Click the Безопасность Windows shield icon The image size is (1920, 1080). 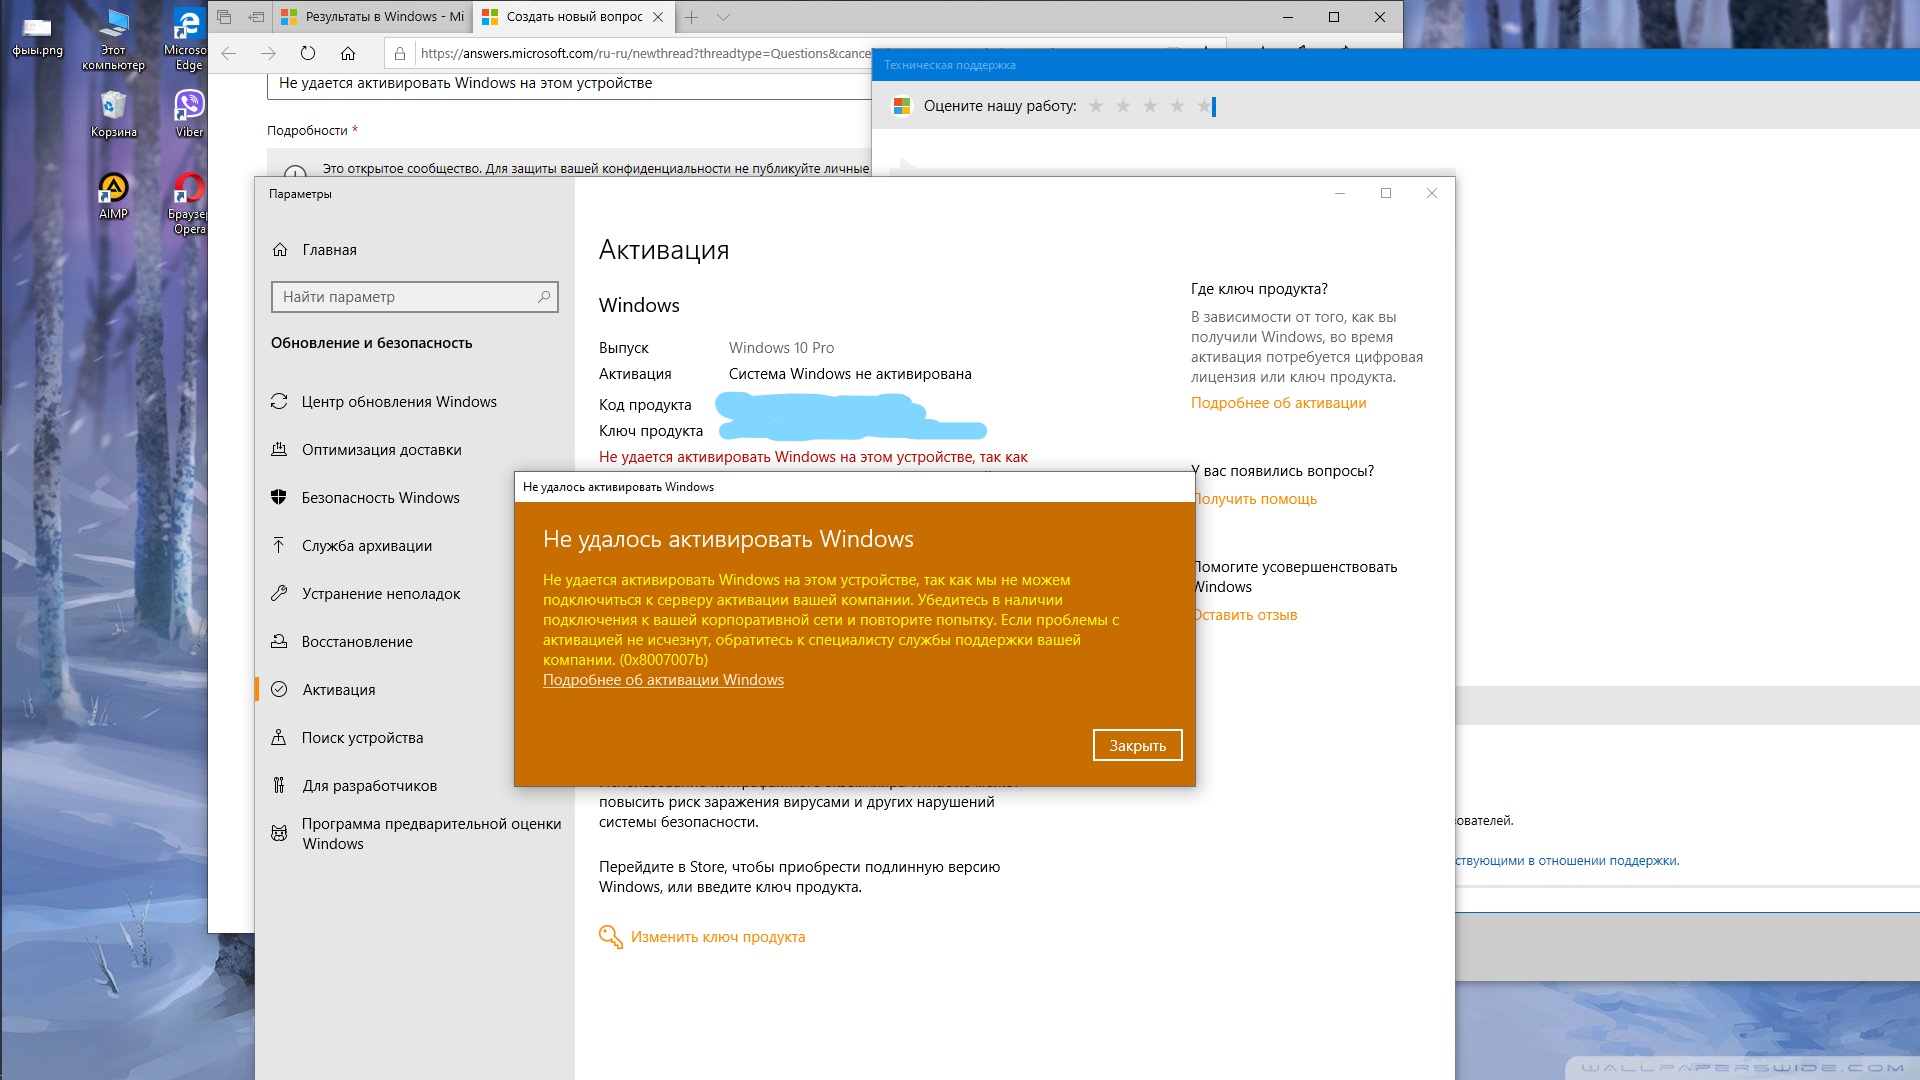pyautogui.click(x=279, y=497)
